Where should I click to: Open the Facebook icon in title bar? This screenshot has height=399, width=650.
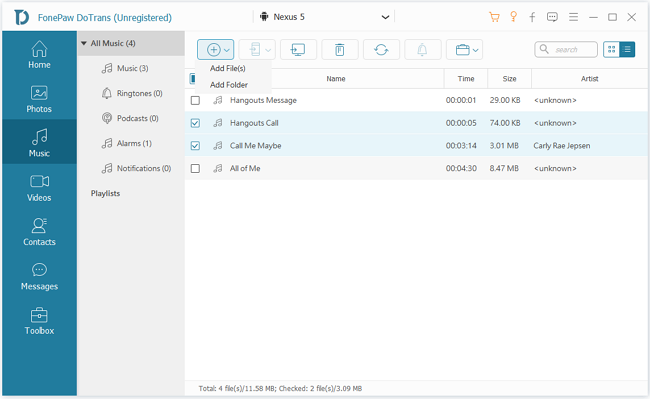point(532,17)
